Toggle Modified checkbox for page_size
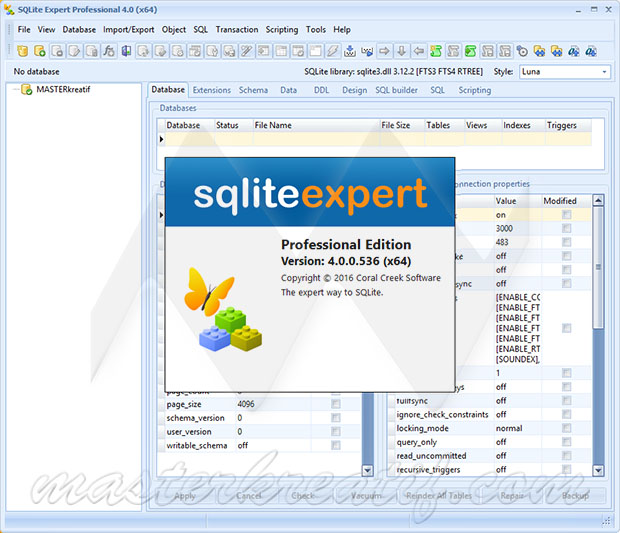 336,404
